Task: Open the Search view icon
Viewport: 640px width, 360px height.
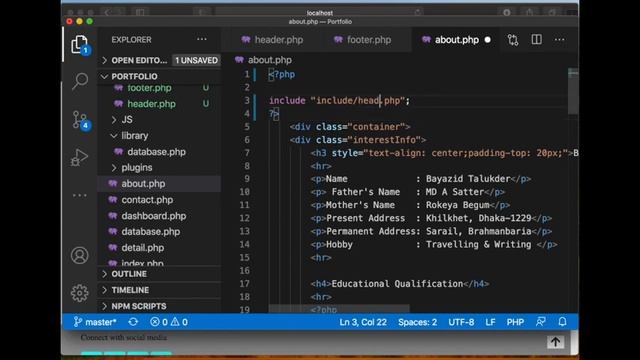Action: click(x=80, y=81)
